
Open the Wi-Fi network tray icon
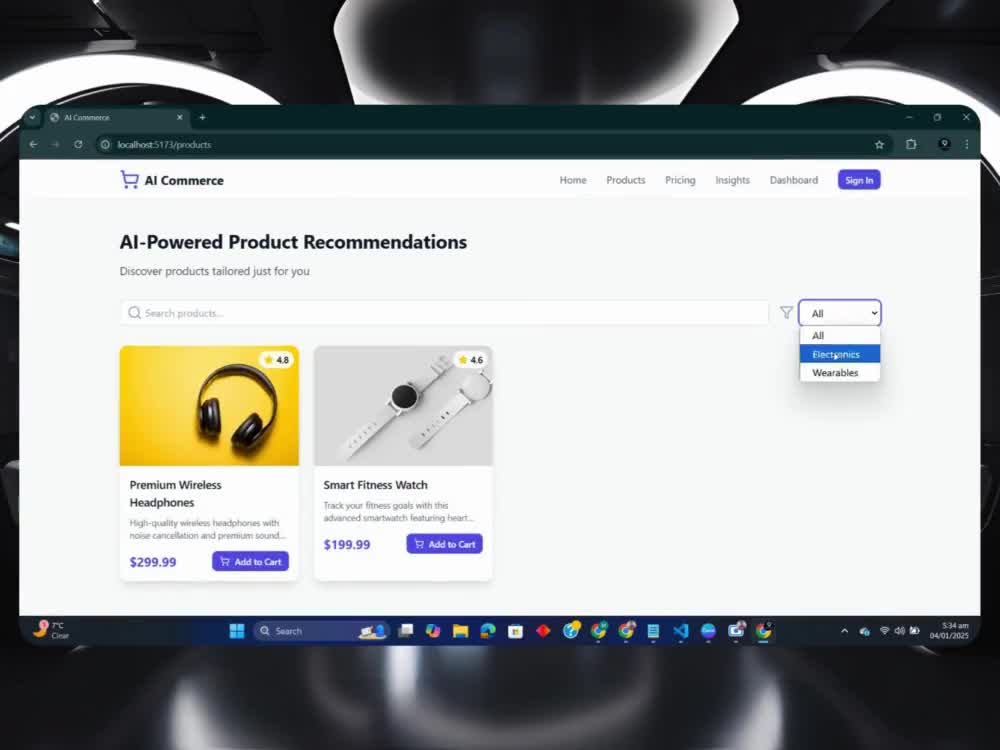click(x=885, y=631)
